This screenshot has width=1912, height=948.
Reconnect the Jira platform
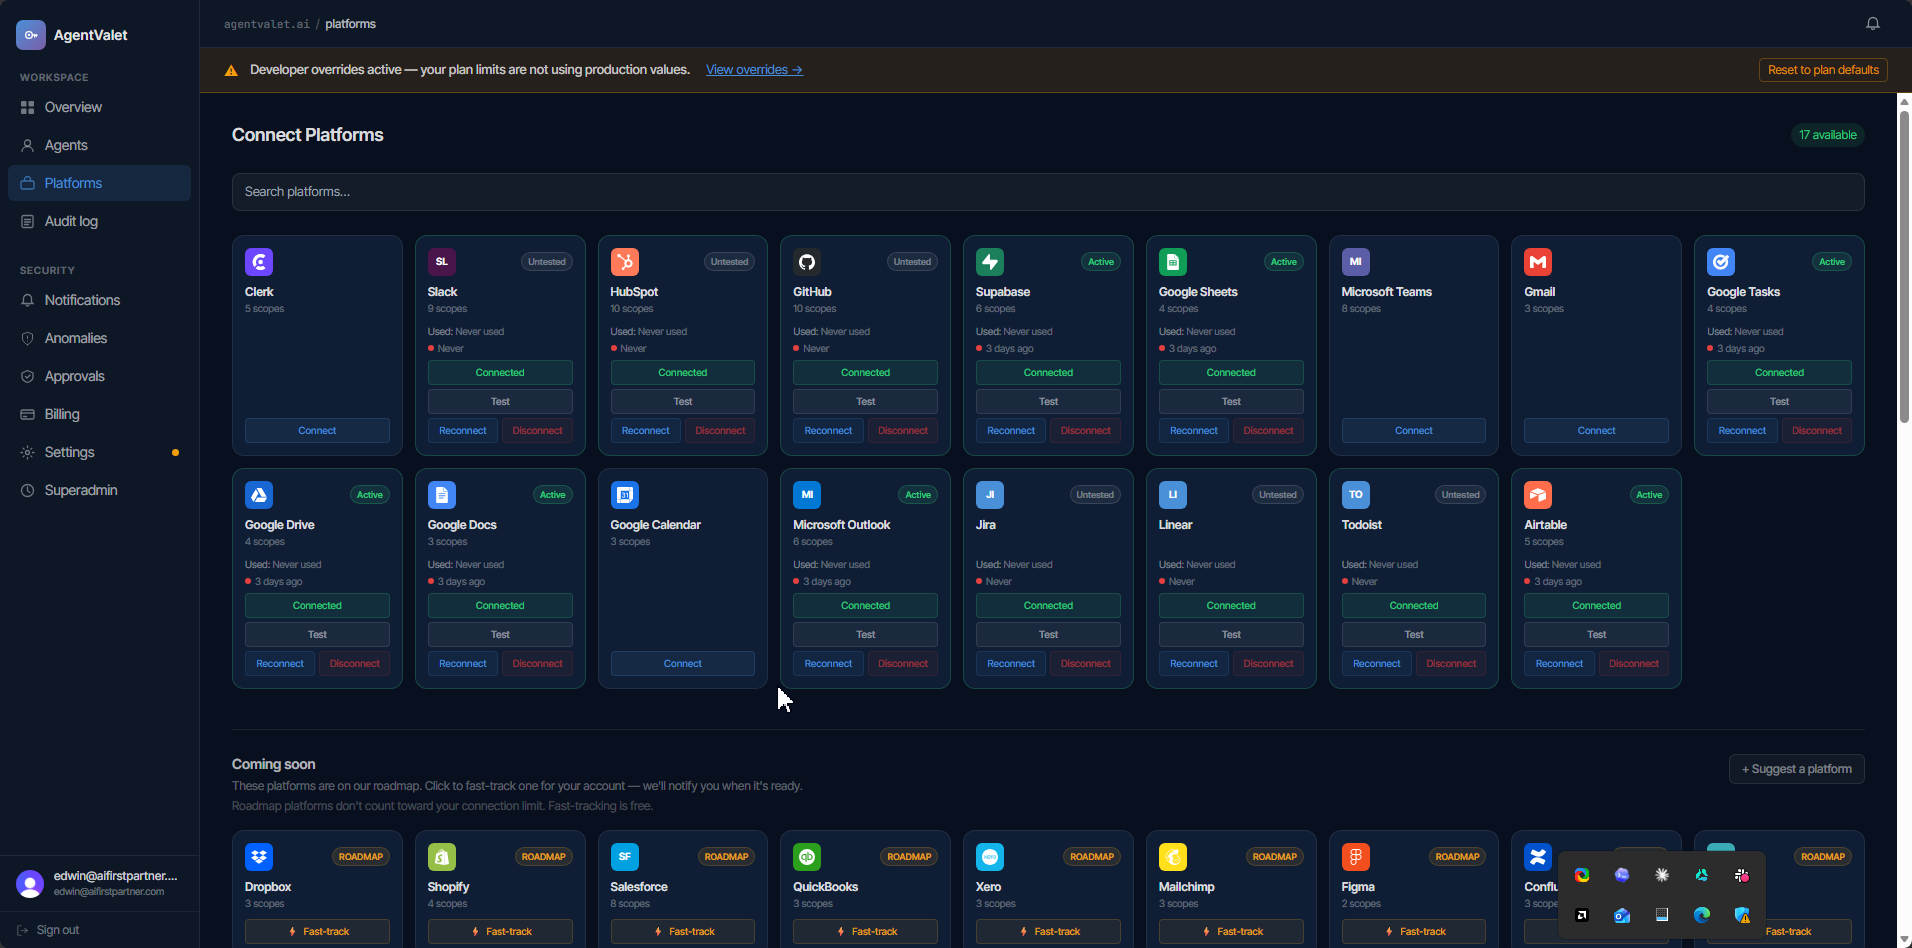pos(1011,664)
